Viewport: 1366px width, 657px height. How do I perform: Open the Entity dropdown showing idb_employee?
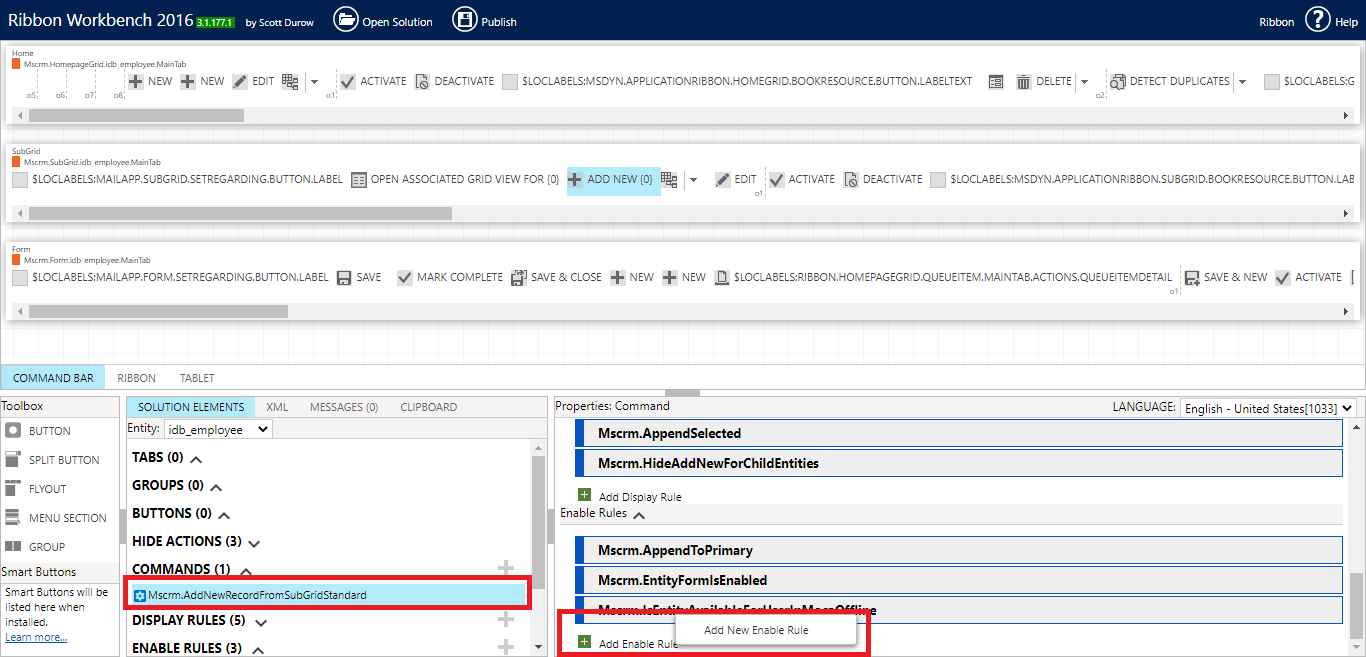[x=218, y=428]
